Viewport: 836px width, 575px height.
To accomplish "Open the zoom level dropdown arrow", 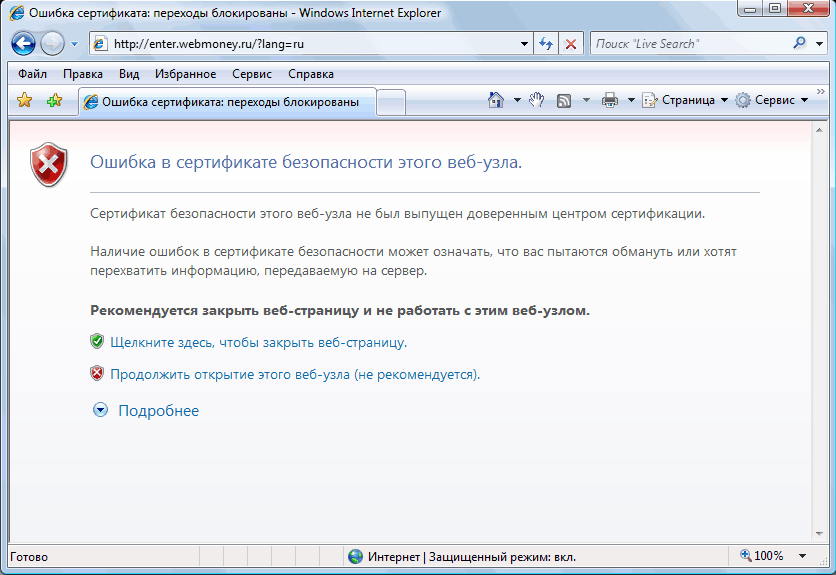I will click(803, 556).
